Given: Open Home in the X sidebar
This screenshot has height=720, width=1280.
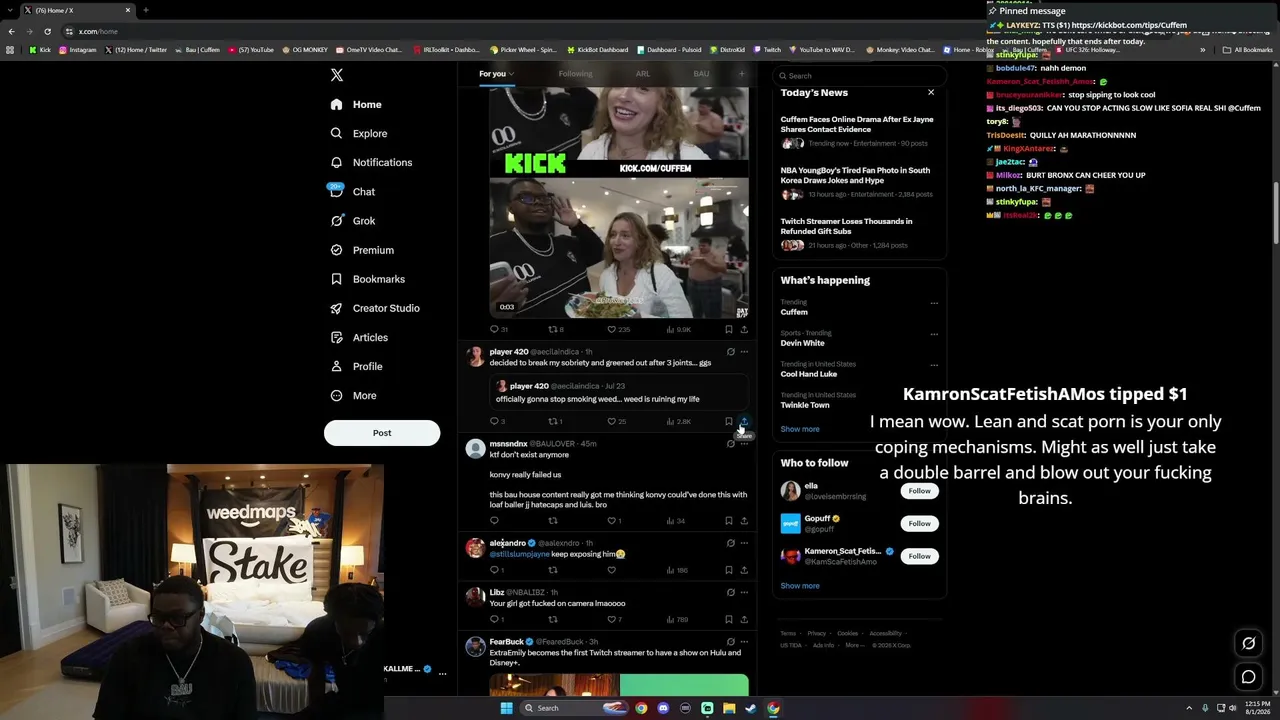Looking at the screenshot, I should [x=357, y=104].
